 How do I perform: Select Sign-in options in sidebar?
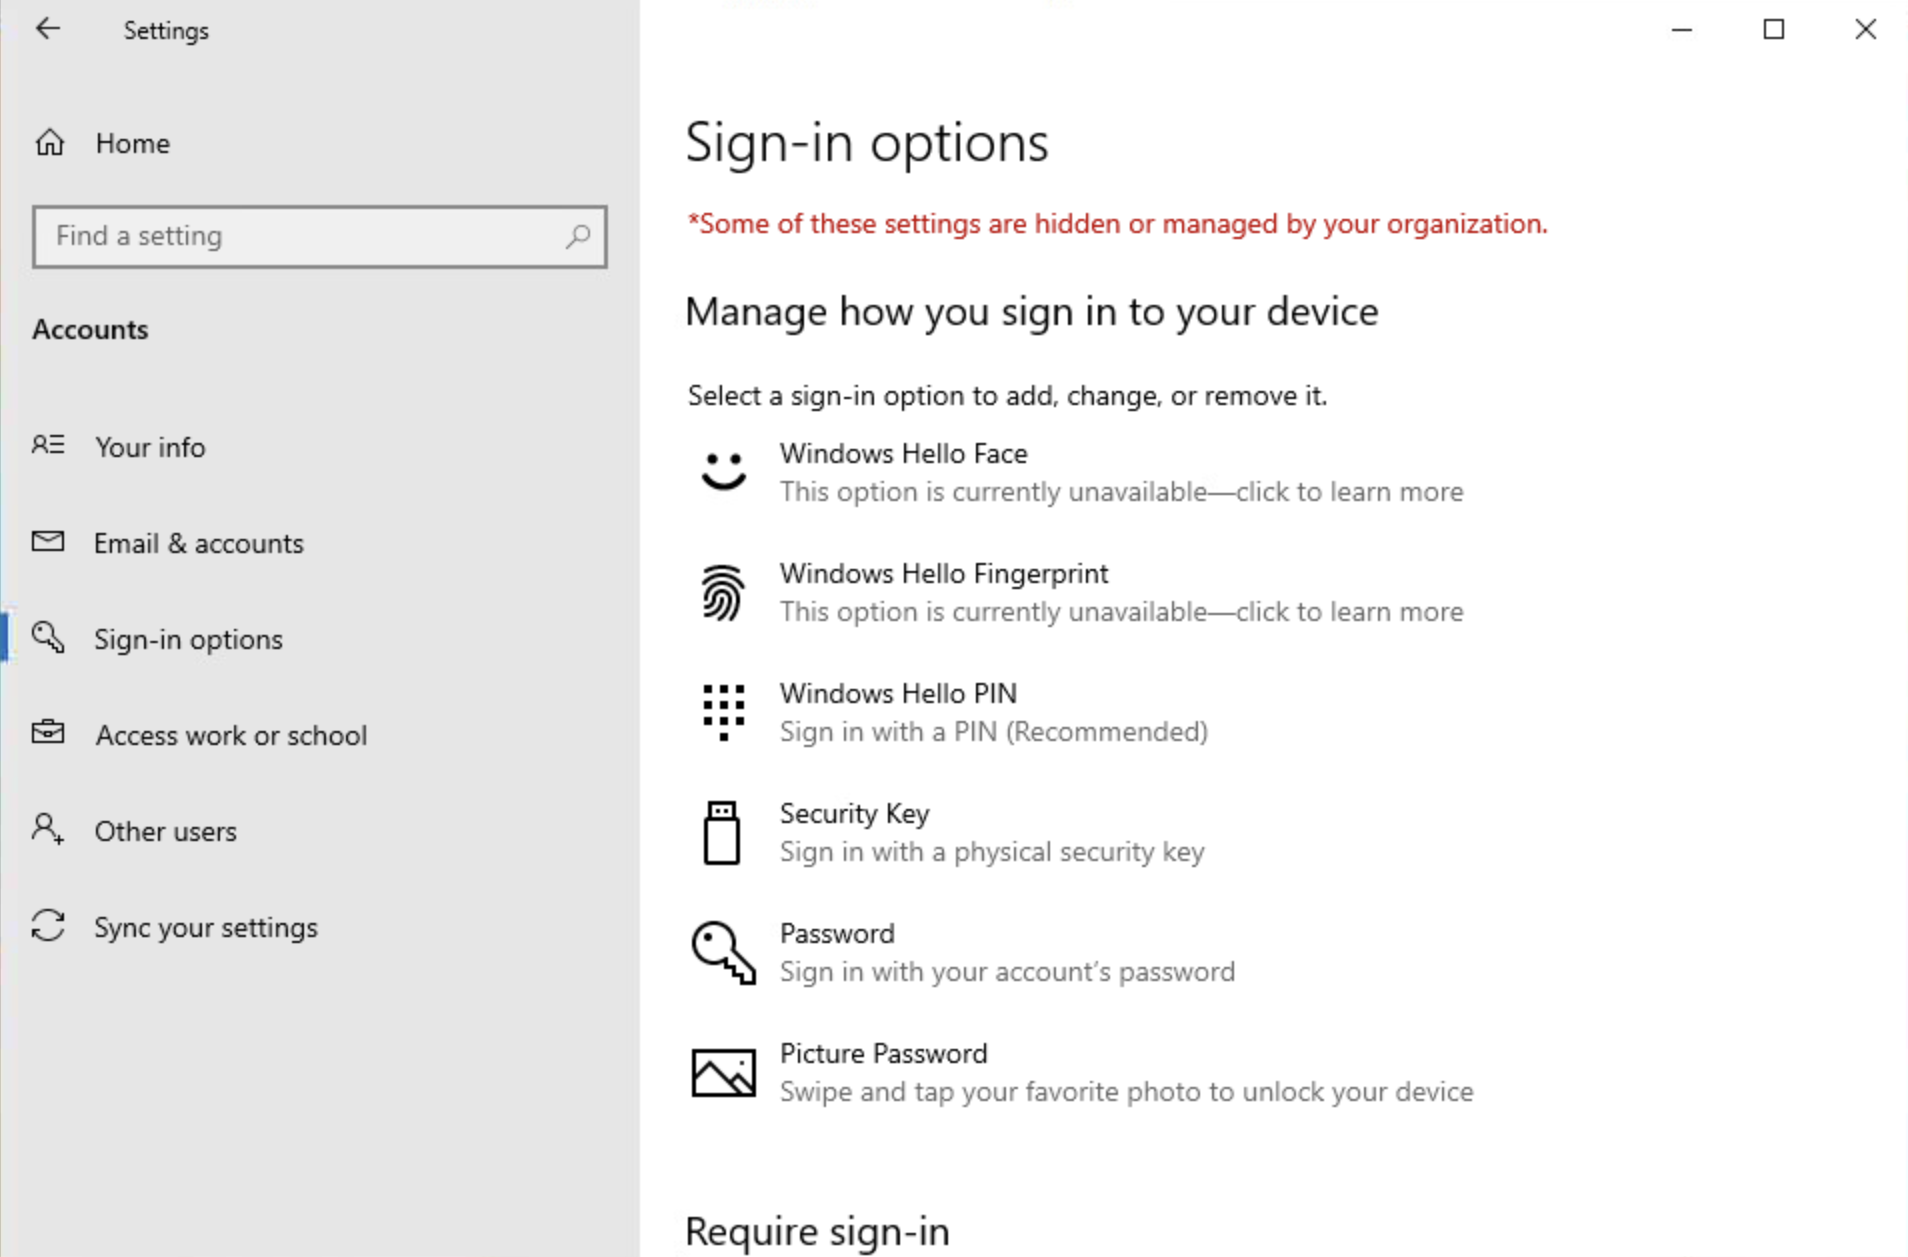[189, 639]
